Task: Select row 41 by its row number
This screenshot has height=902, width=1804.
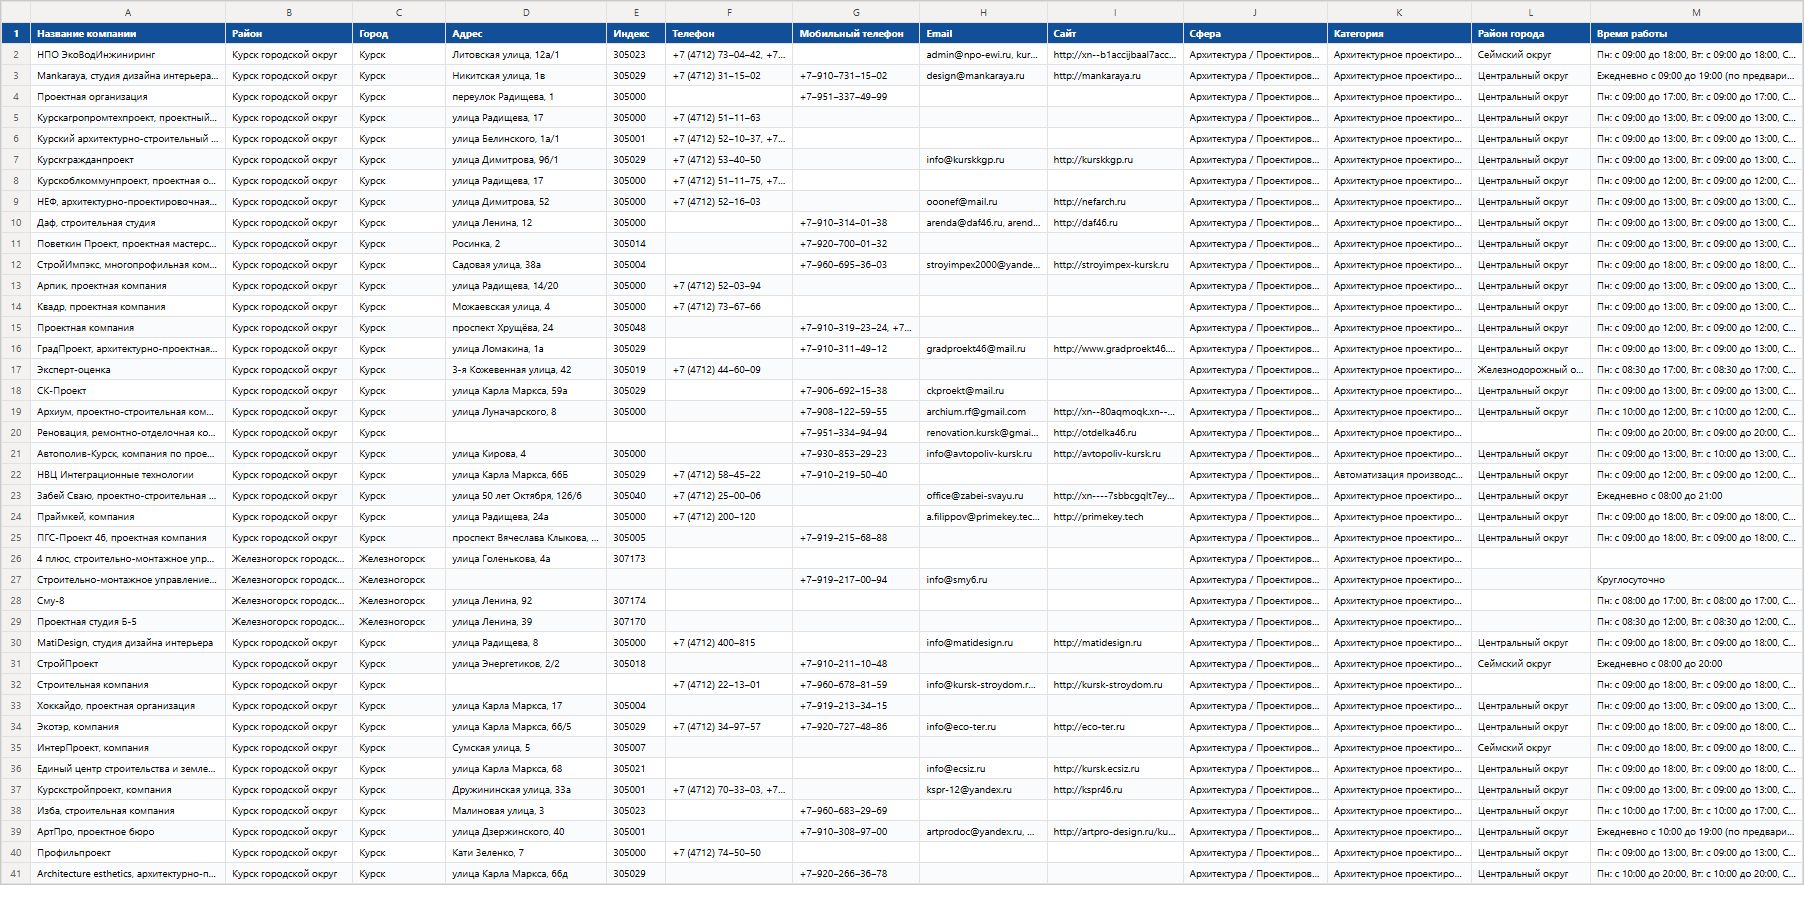Action: point(15,874)
